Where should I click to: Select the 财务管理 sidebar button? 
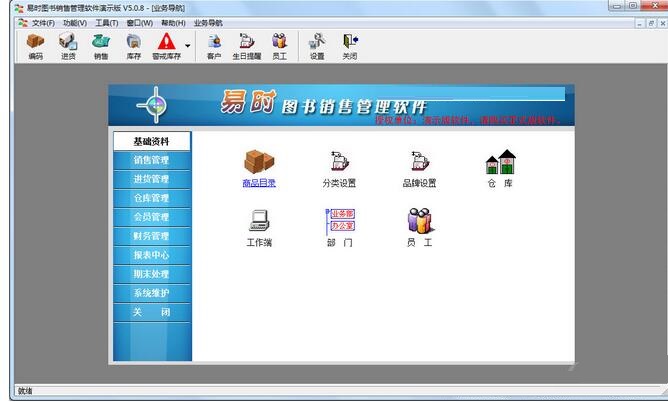[x=152, y=236]
